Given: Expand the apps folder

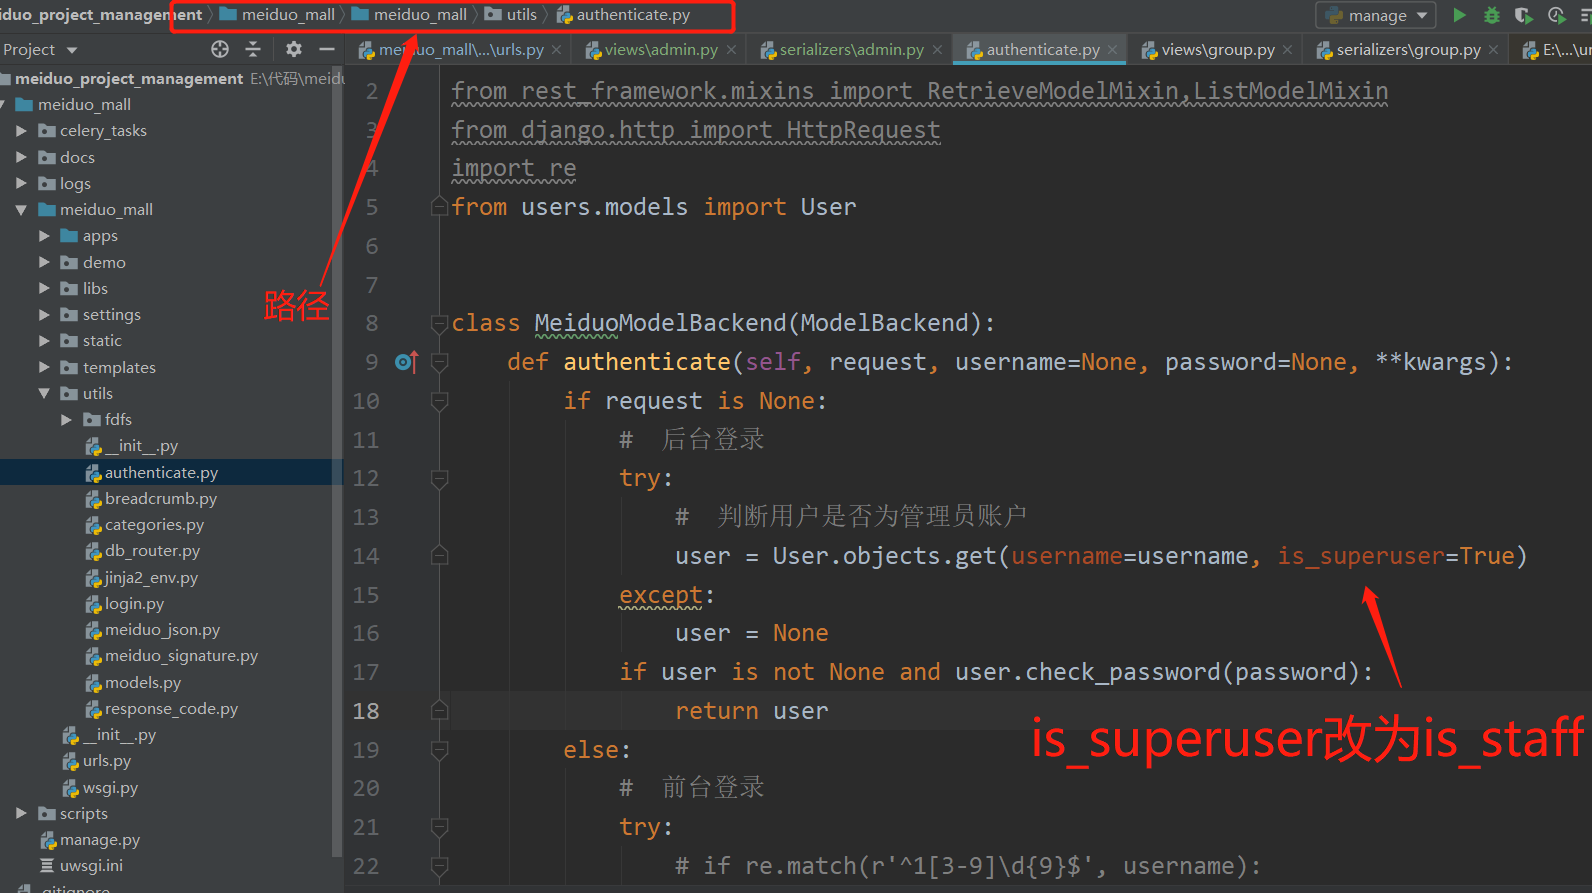Looking at the screenshot, I should pos(44,235).
